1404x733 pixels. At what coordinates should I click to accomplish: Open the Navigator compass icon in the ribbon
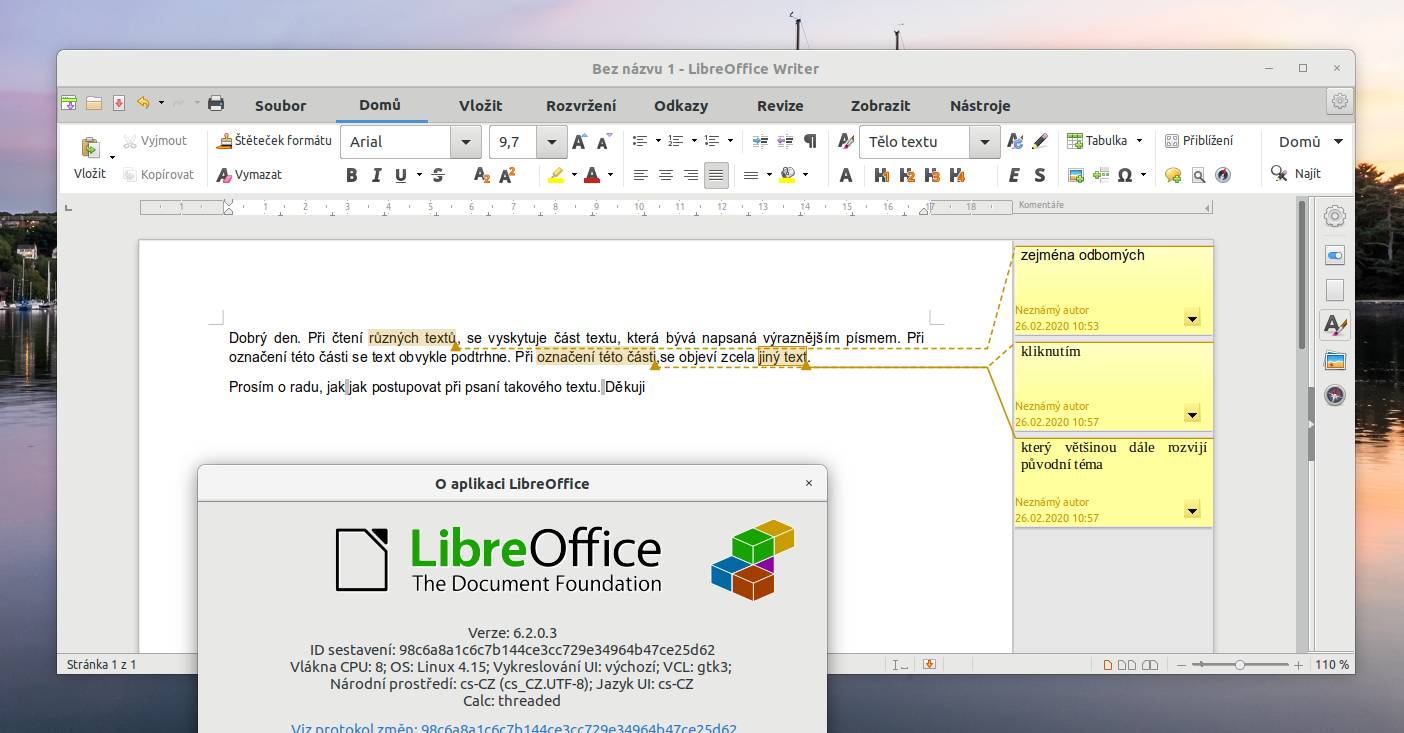click(1223, 175)
